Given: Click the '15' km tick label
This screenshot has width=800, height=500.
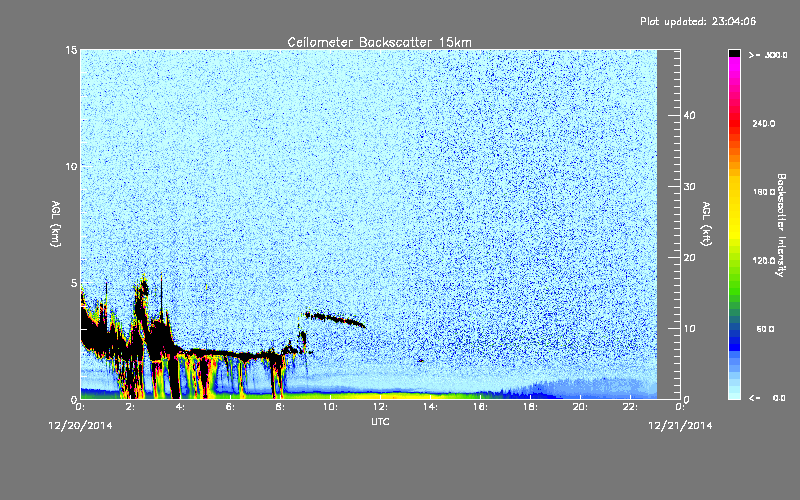Looking at the screenshot, I should [71, 50].
